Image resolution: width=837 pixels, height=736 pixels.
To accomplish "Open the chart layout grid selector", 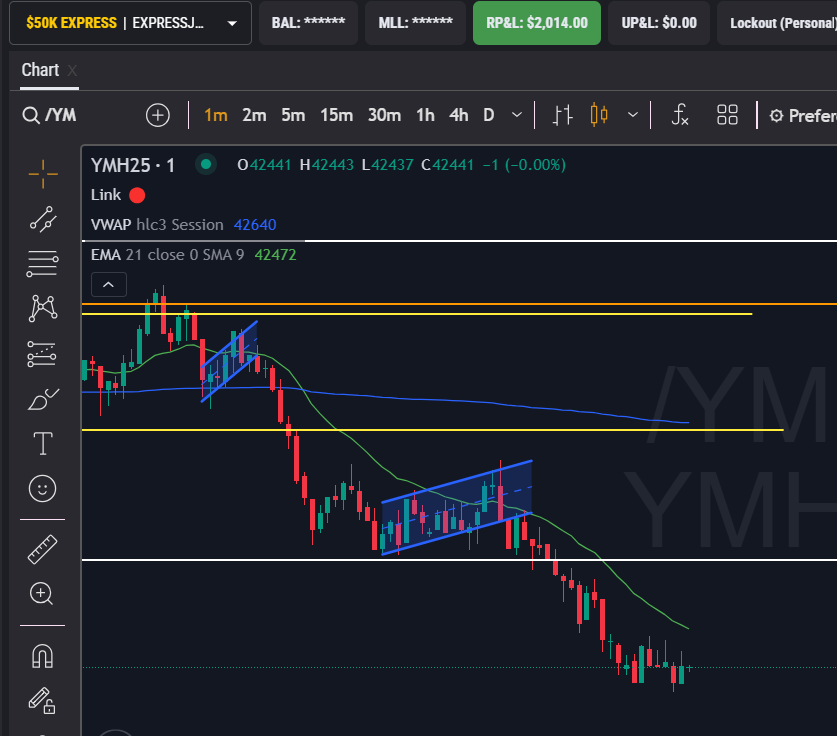I will click(x=727, y=115).
